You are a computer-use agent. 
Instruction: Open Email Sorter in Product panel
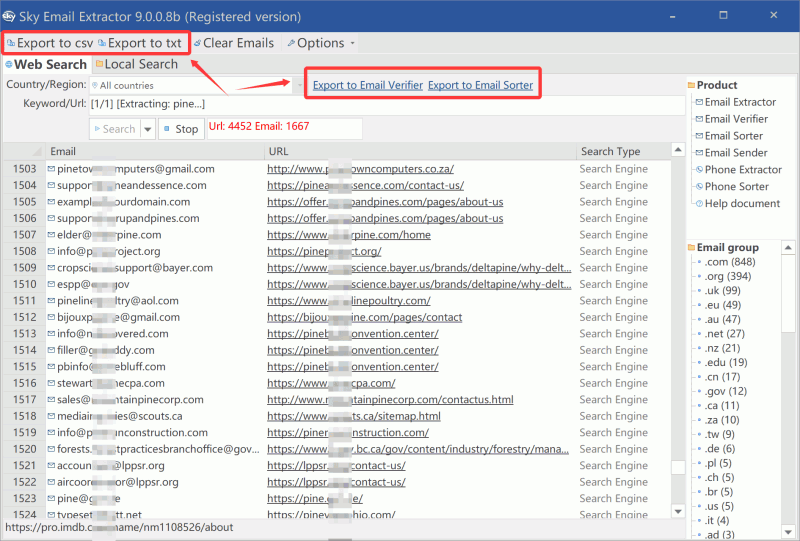[x=729, y=136]
